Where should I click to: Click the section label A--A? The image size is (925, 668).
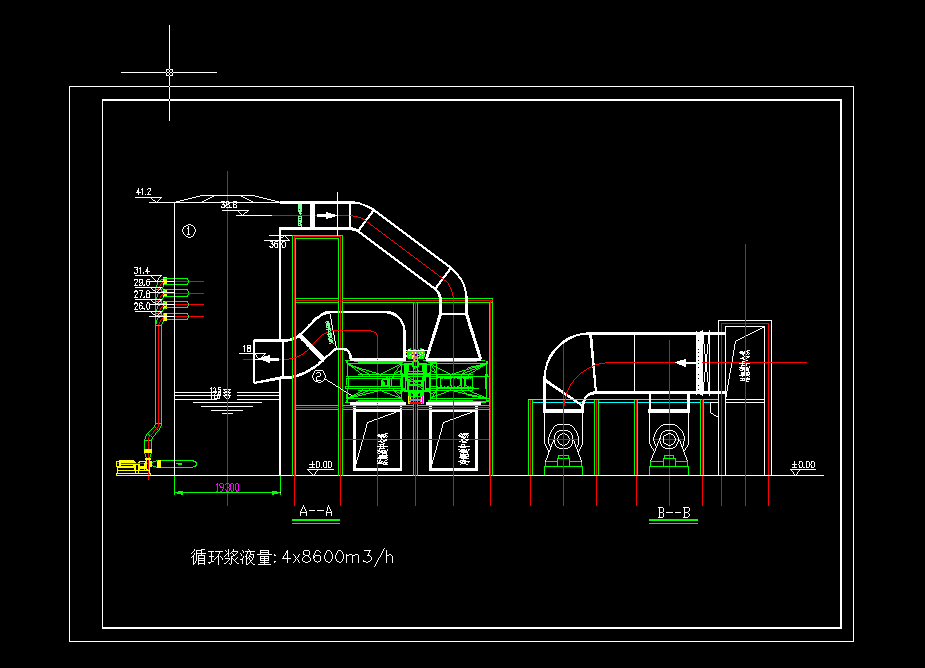315,508
